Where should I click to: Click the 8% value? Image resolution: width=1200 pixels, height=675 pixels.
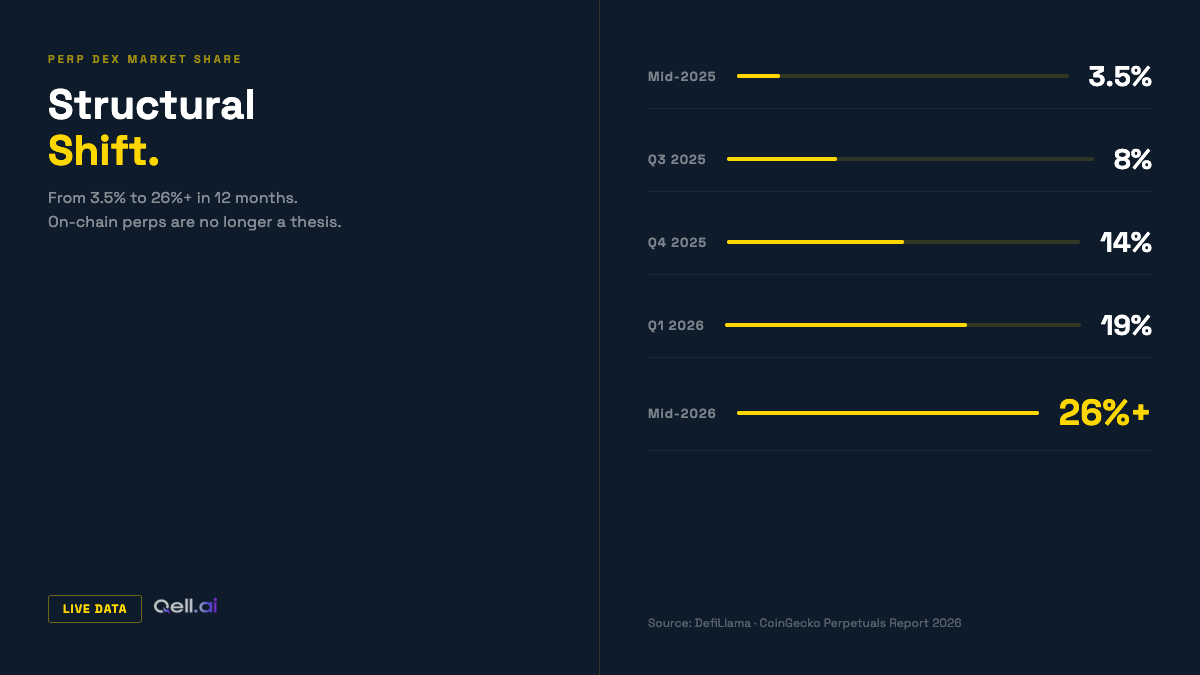click(x=1133, y=159)
